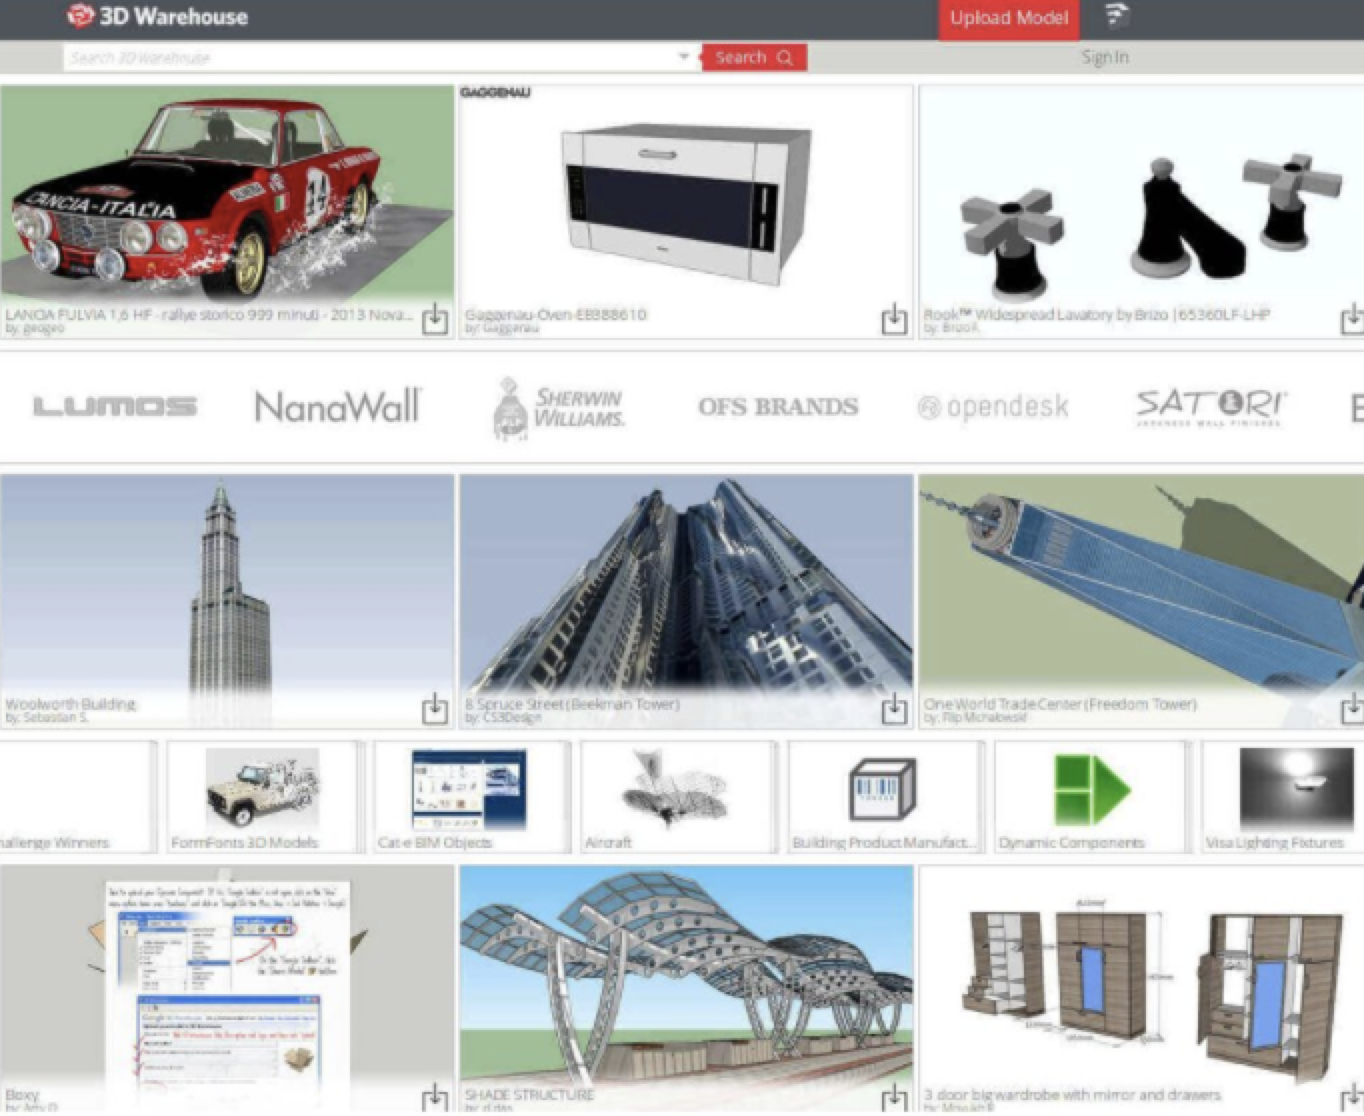Download the Boxy model

pyautogui.click(x=435, y=1098)
